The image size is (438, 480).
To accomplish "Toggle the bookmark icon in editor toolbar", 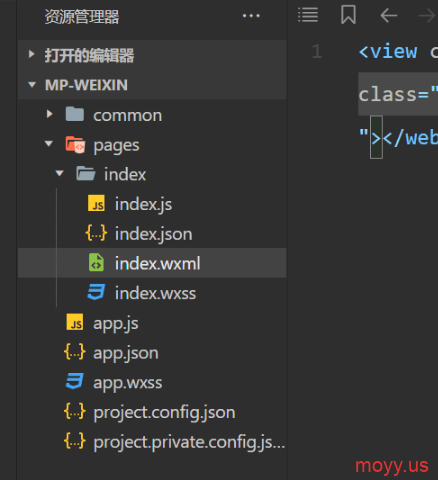I will 348,15.
